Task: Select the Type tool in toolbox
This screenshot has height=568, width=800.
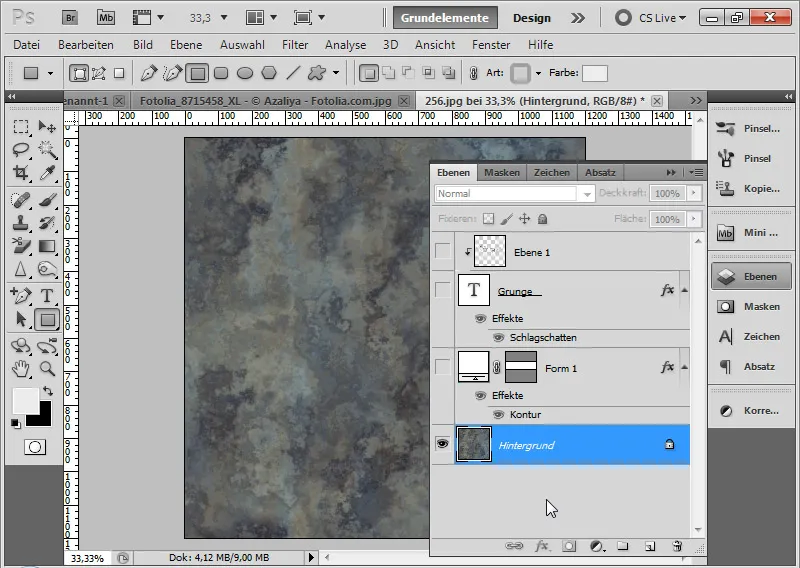Action: tap(47, 295)
